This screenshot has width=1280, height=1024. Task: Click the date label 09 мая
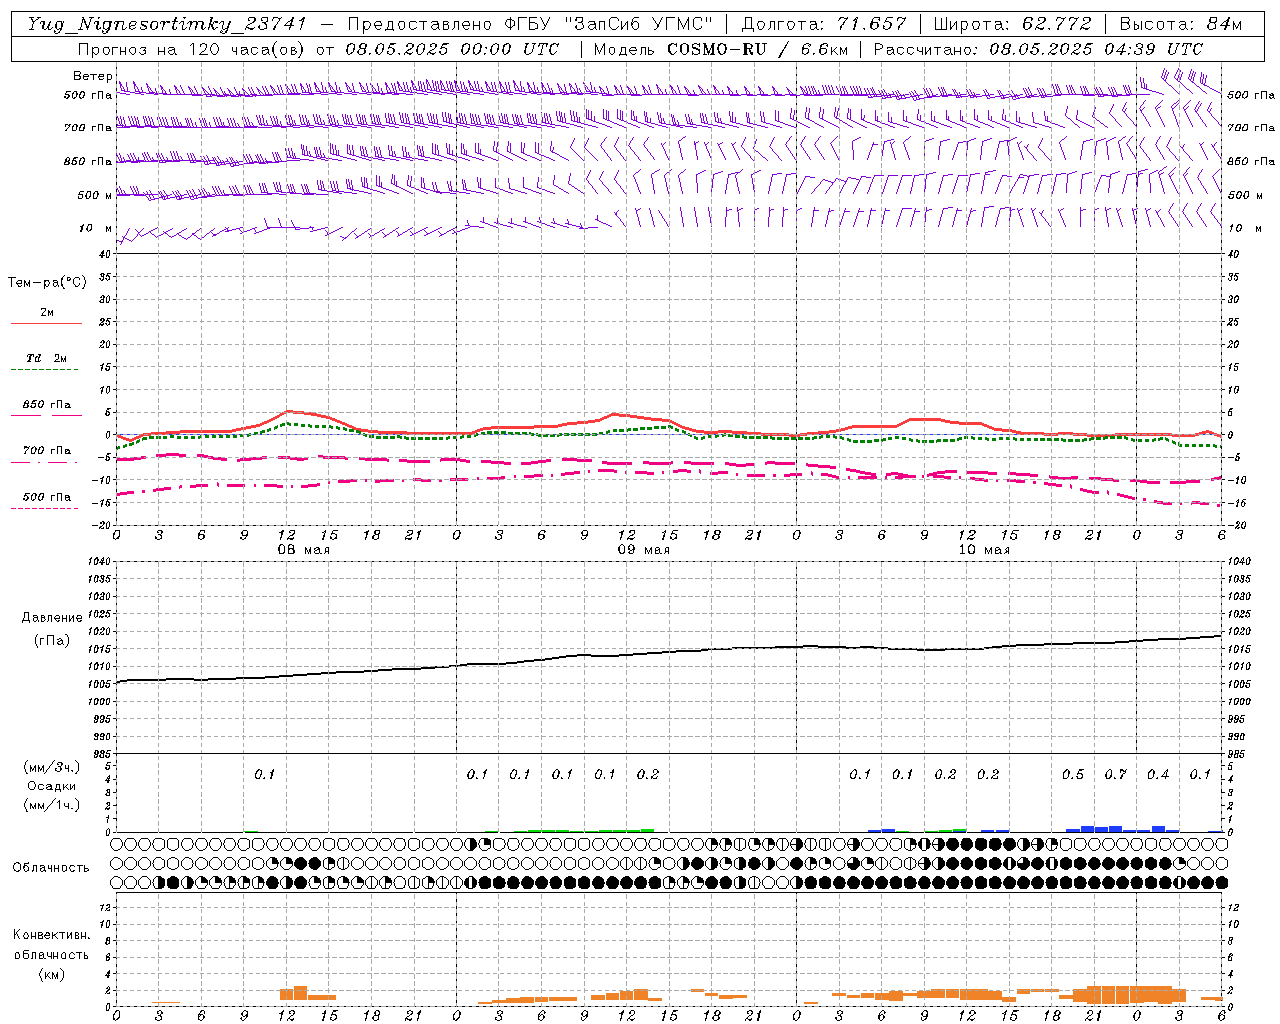click(643, 550)
